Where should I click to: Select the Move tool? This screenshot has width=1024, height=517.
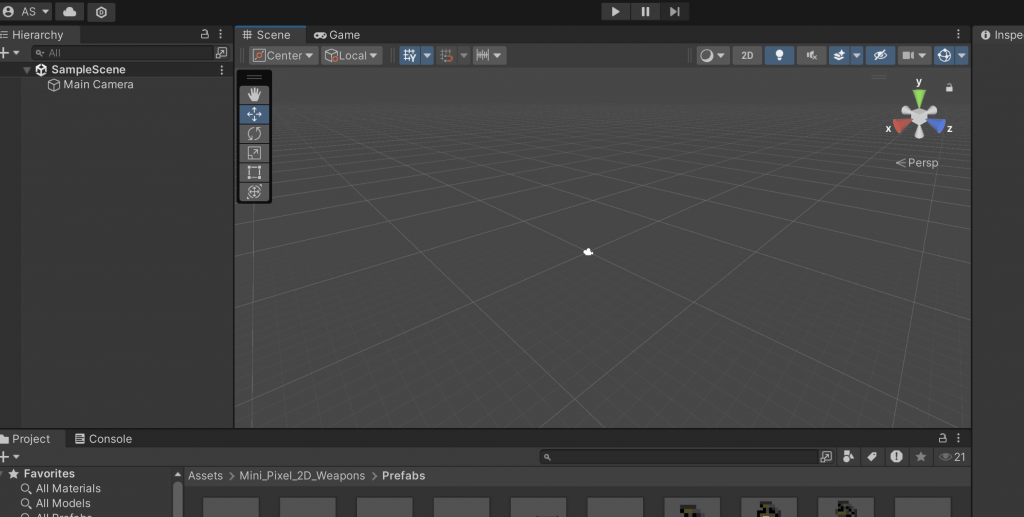click(254, 114)
